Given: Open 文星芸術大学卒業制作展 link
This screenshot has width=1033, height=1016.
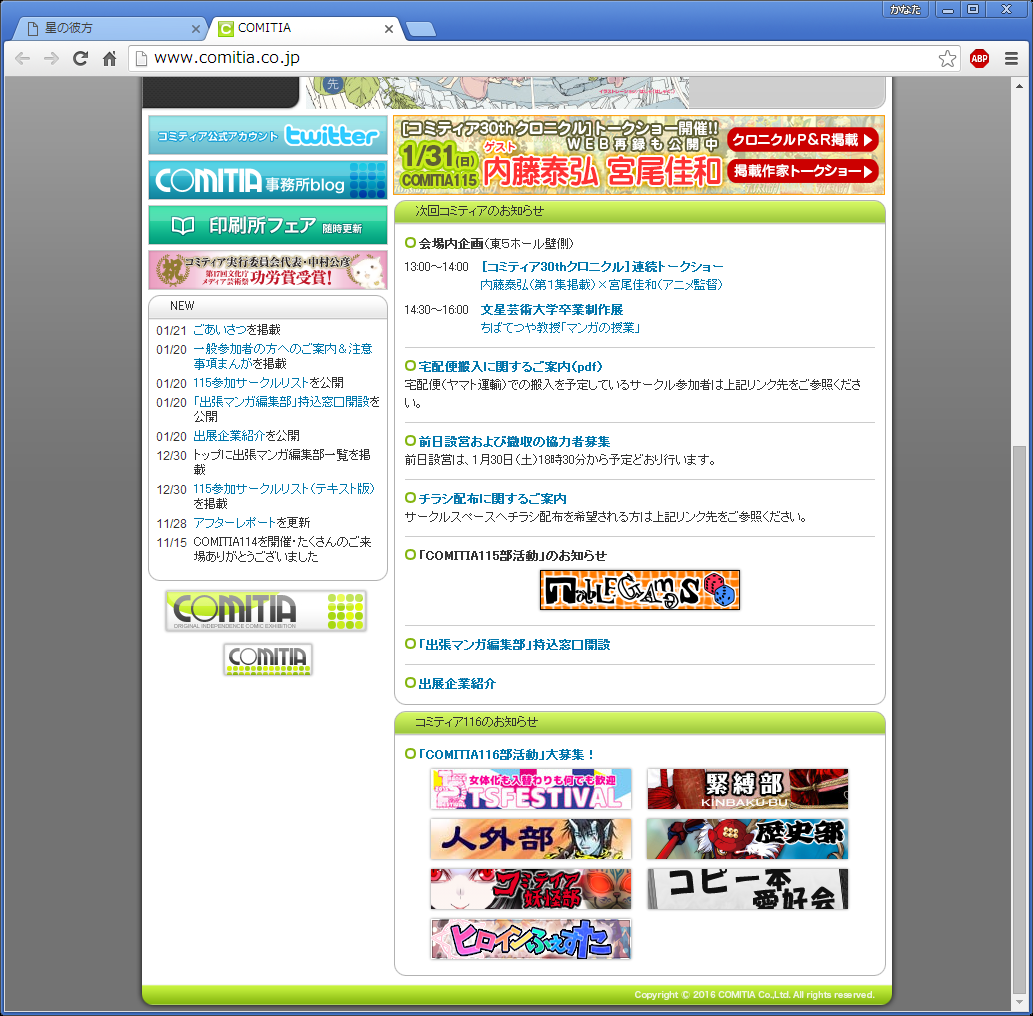Looking at the screenshot, I should pyautogui.click(x=552, y=310).
